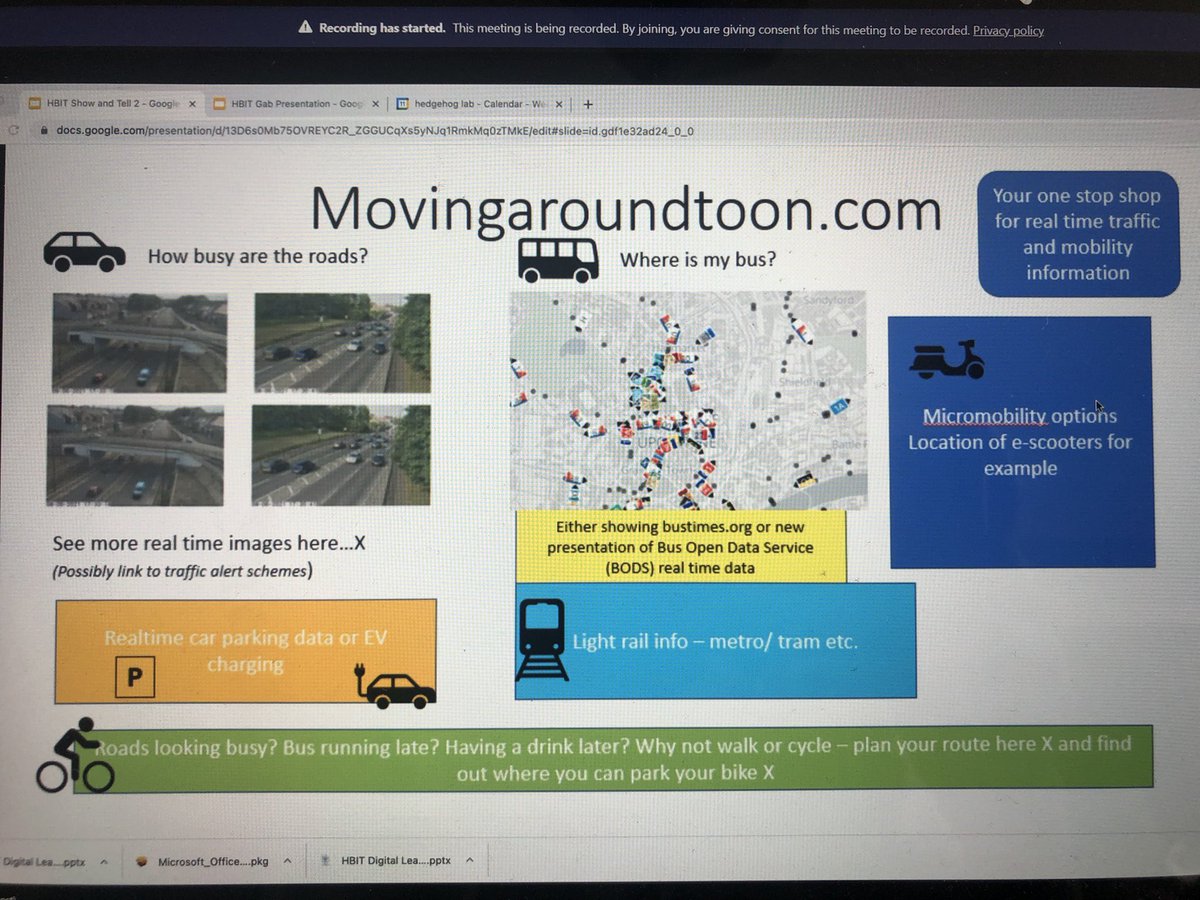Select the yellow BODS real time data box
Screen dimensions: 1200x900
point(680,547)
